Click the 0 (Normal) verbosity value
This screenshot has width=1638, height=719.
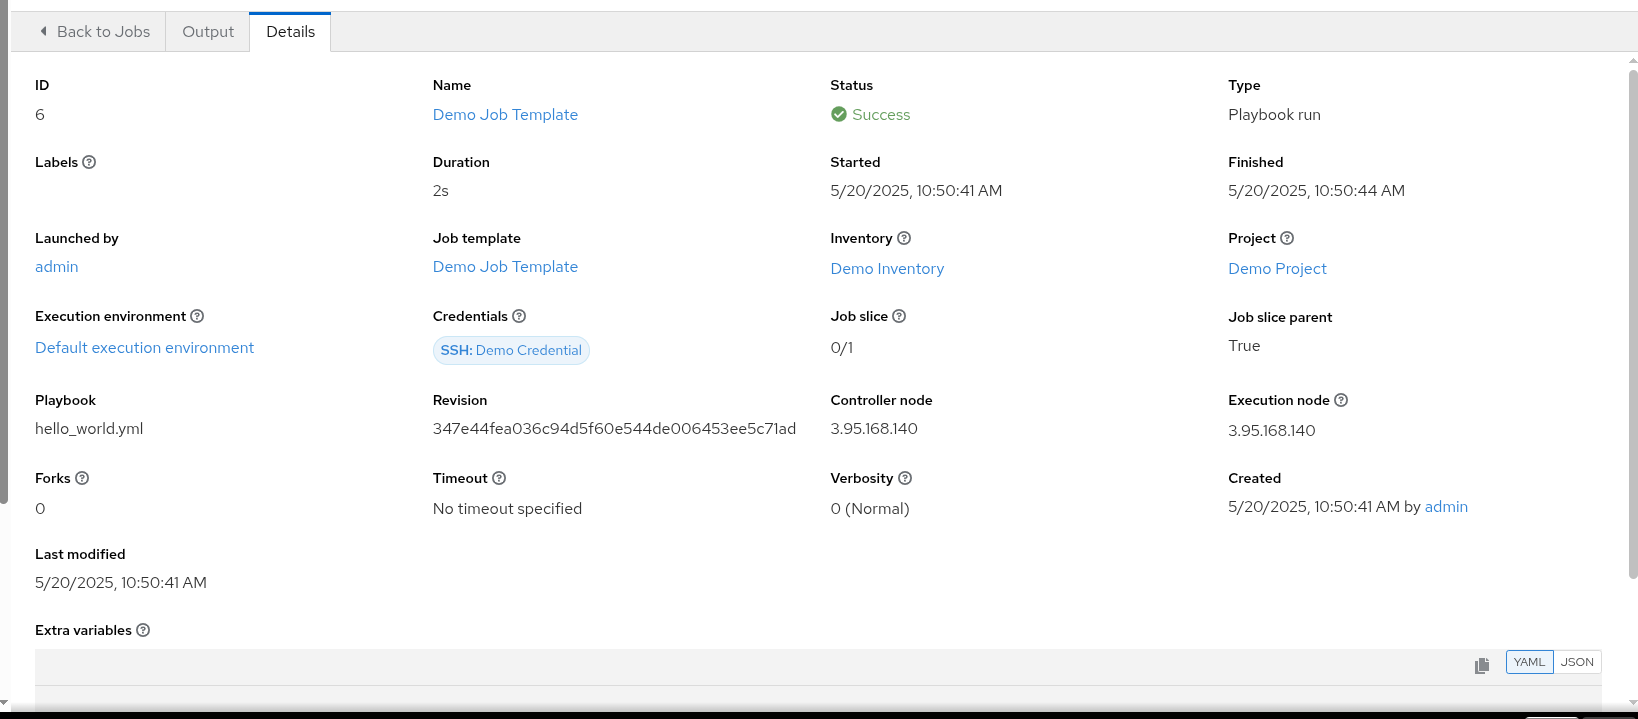tap(870, 509)
